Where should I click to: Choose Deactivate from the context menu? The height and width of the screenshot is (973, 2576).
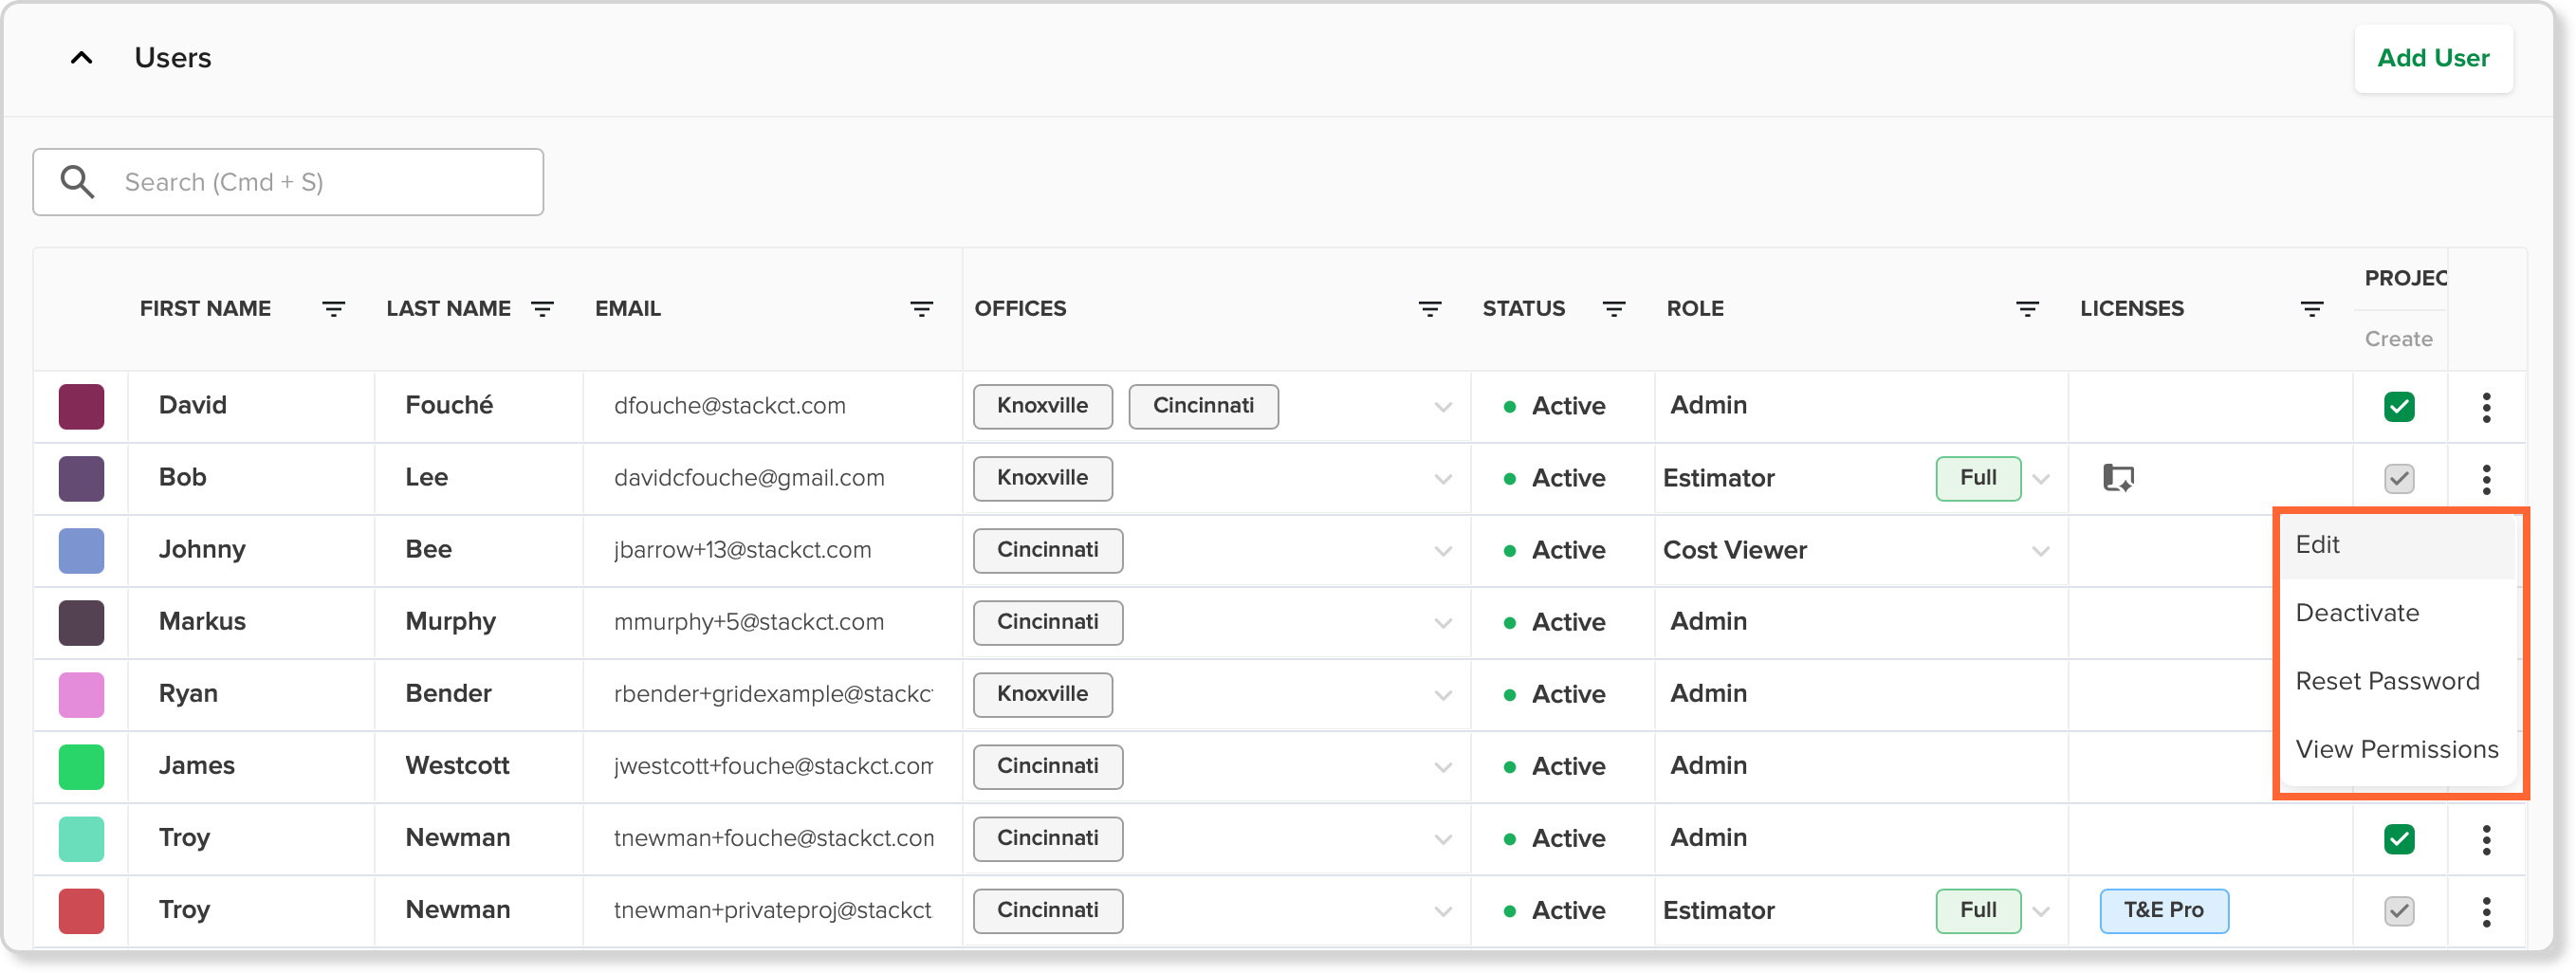click(2397, 613)
